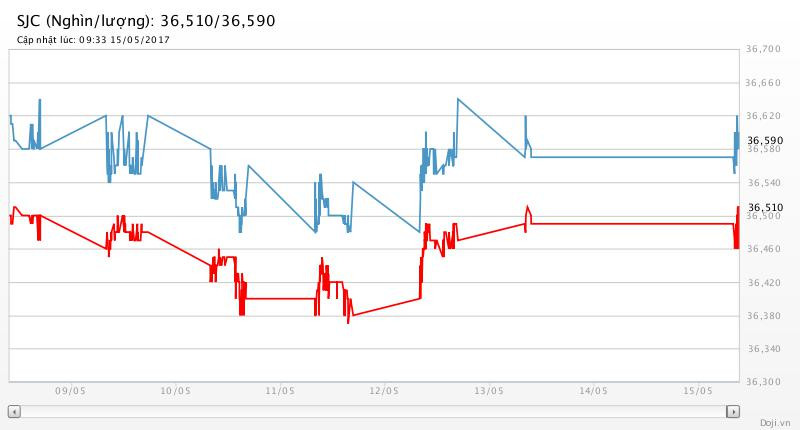Click the 10/05 date axis label
Viewport: 800px width, 430px height.
pyautogui.click(x=174, y=391)
